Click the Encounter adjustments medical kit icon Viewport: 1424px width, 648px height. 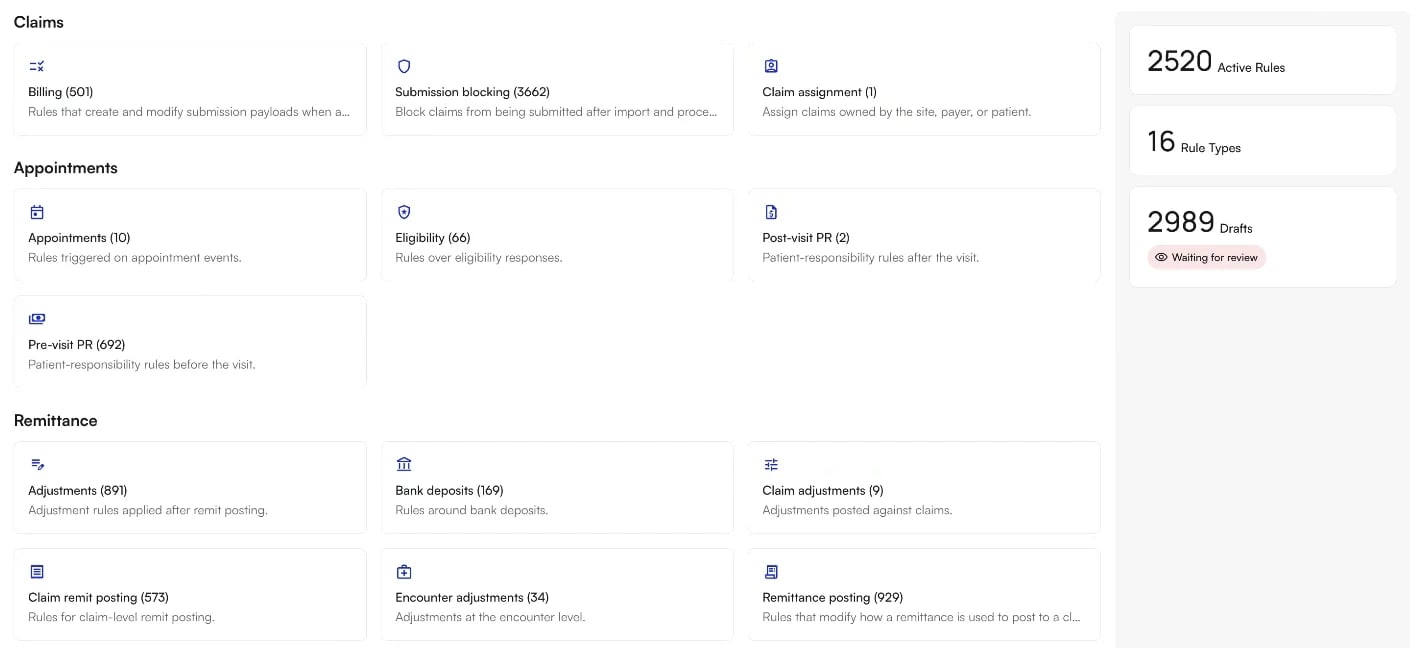click(x=404, y=572)
